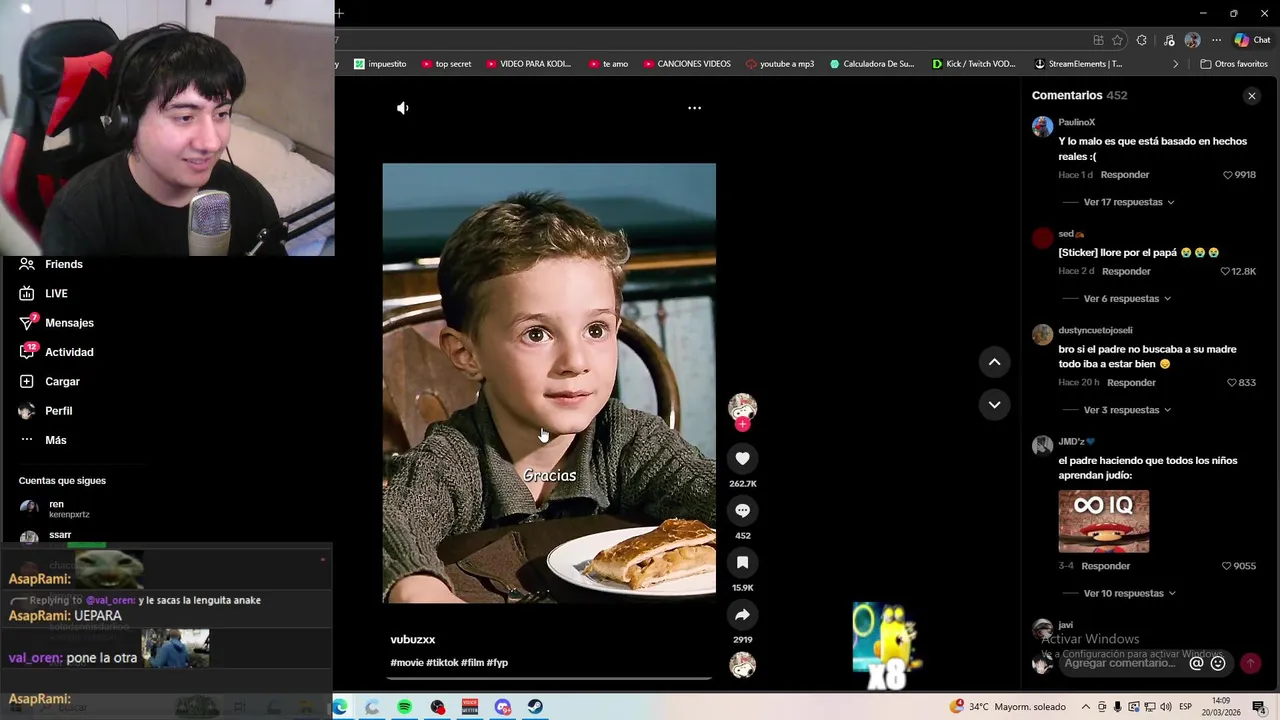
Task: Open the #movie hashtag
Action: tap(407, 663)
